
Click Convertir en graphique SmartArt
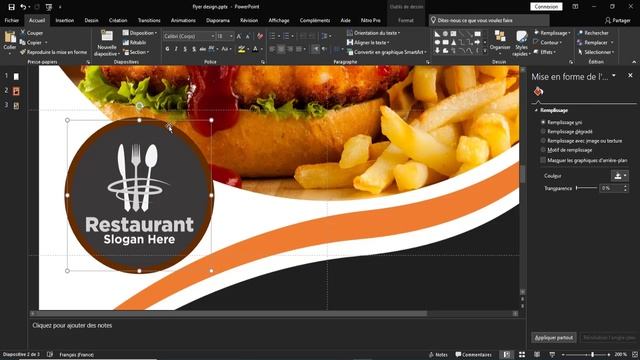[387, 52]
